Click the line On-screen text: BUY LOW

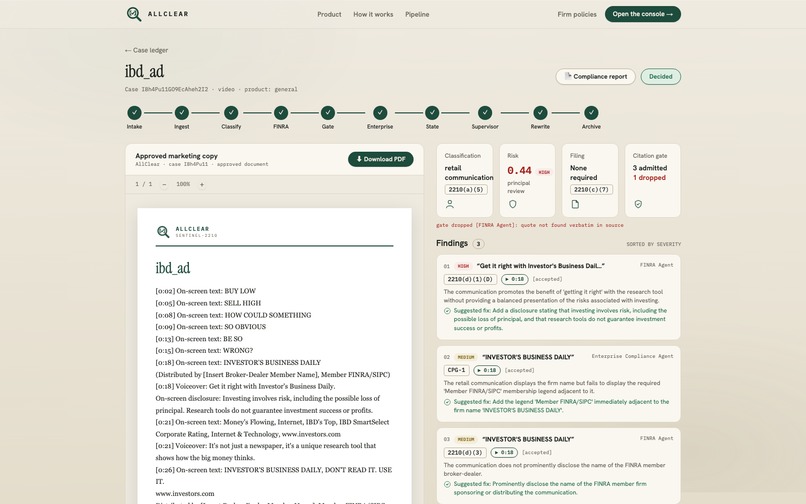point(206,291)
